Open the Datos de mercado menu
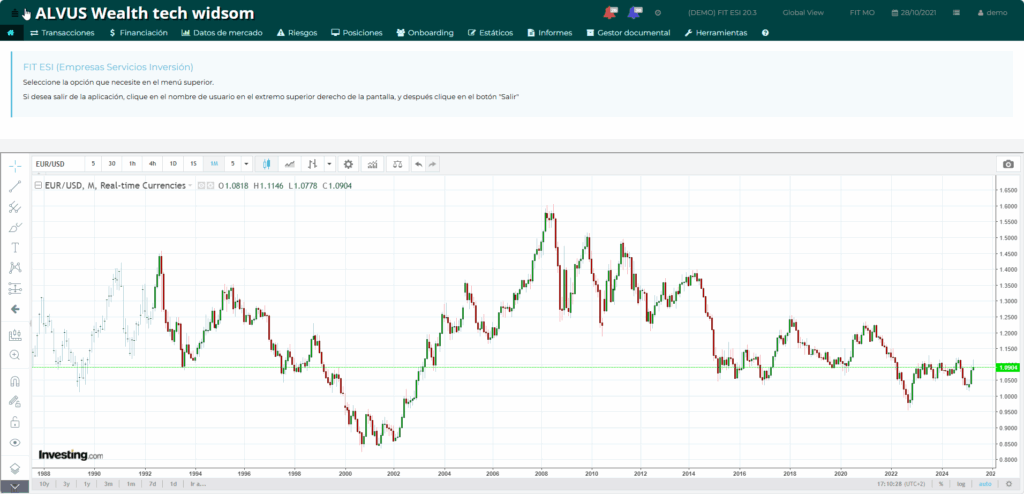Screen dimensions: 1024x494 (222, 33)
